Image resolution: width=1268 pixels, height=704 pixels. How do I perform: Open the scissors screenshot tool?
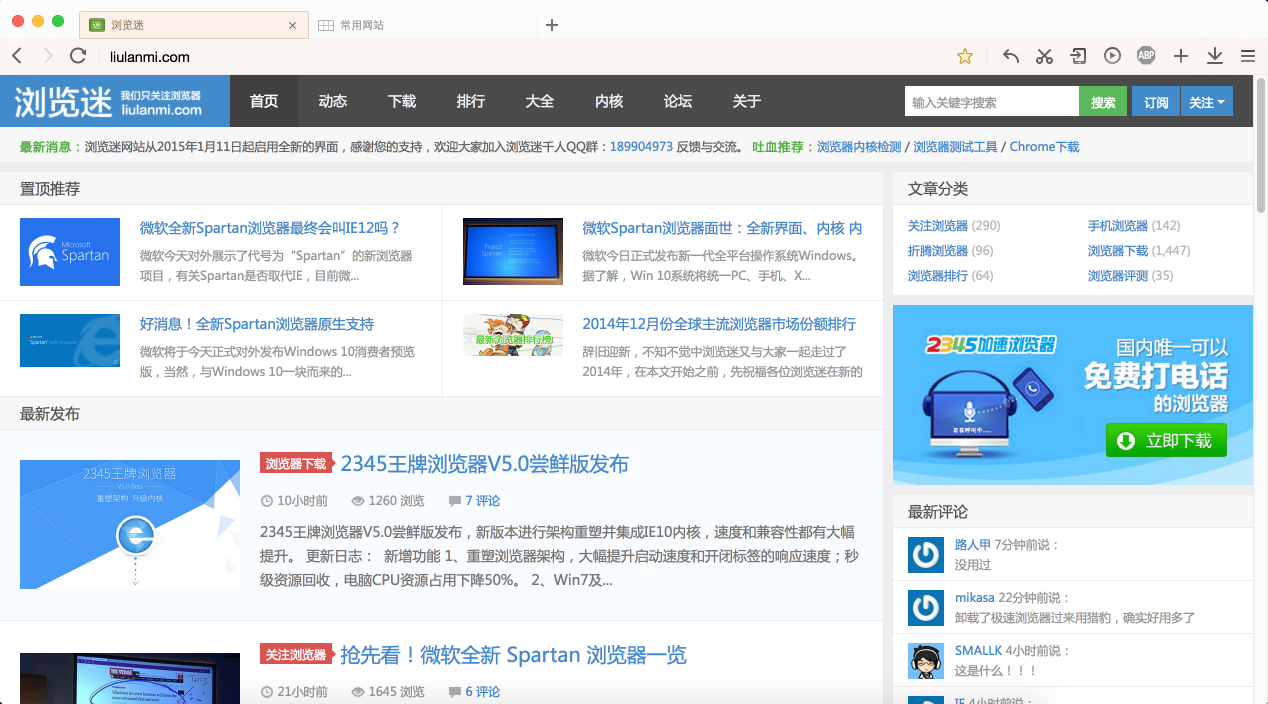[1045, 56]
